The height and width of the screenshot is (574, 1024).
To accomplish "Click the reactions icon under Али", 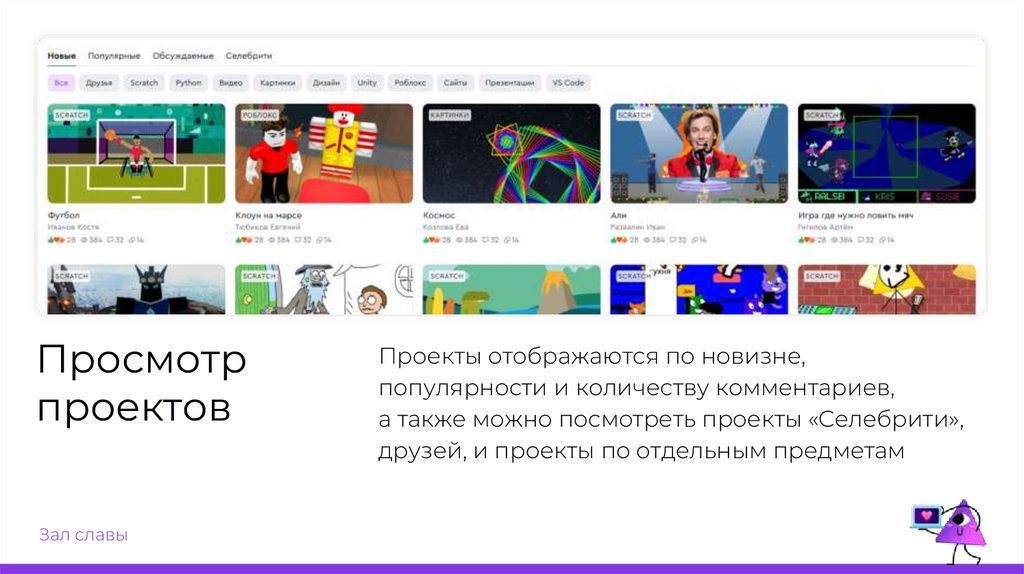I will (x=618, y=240).
